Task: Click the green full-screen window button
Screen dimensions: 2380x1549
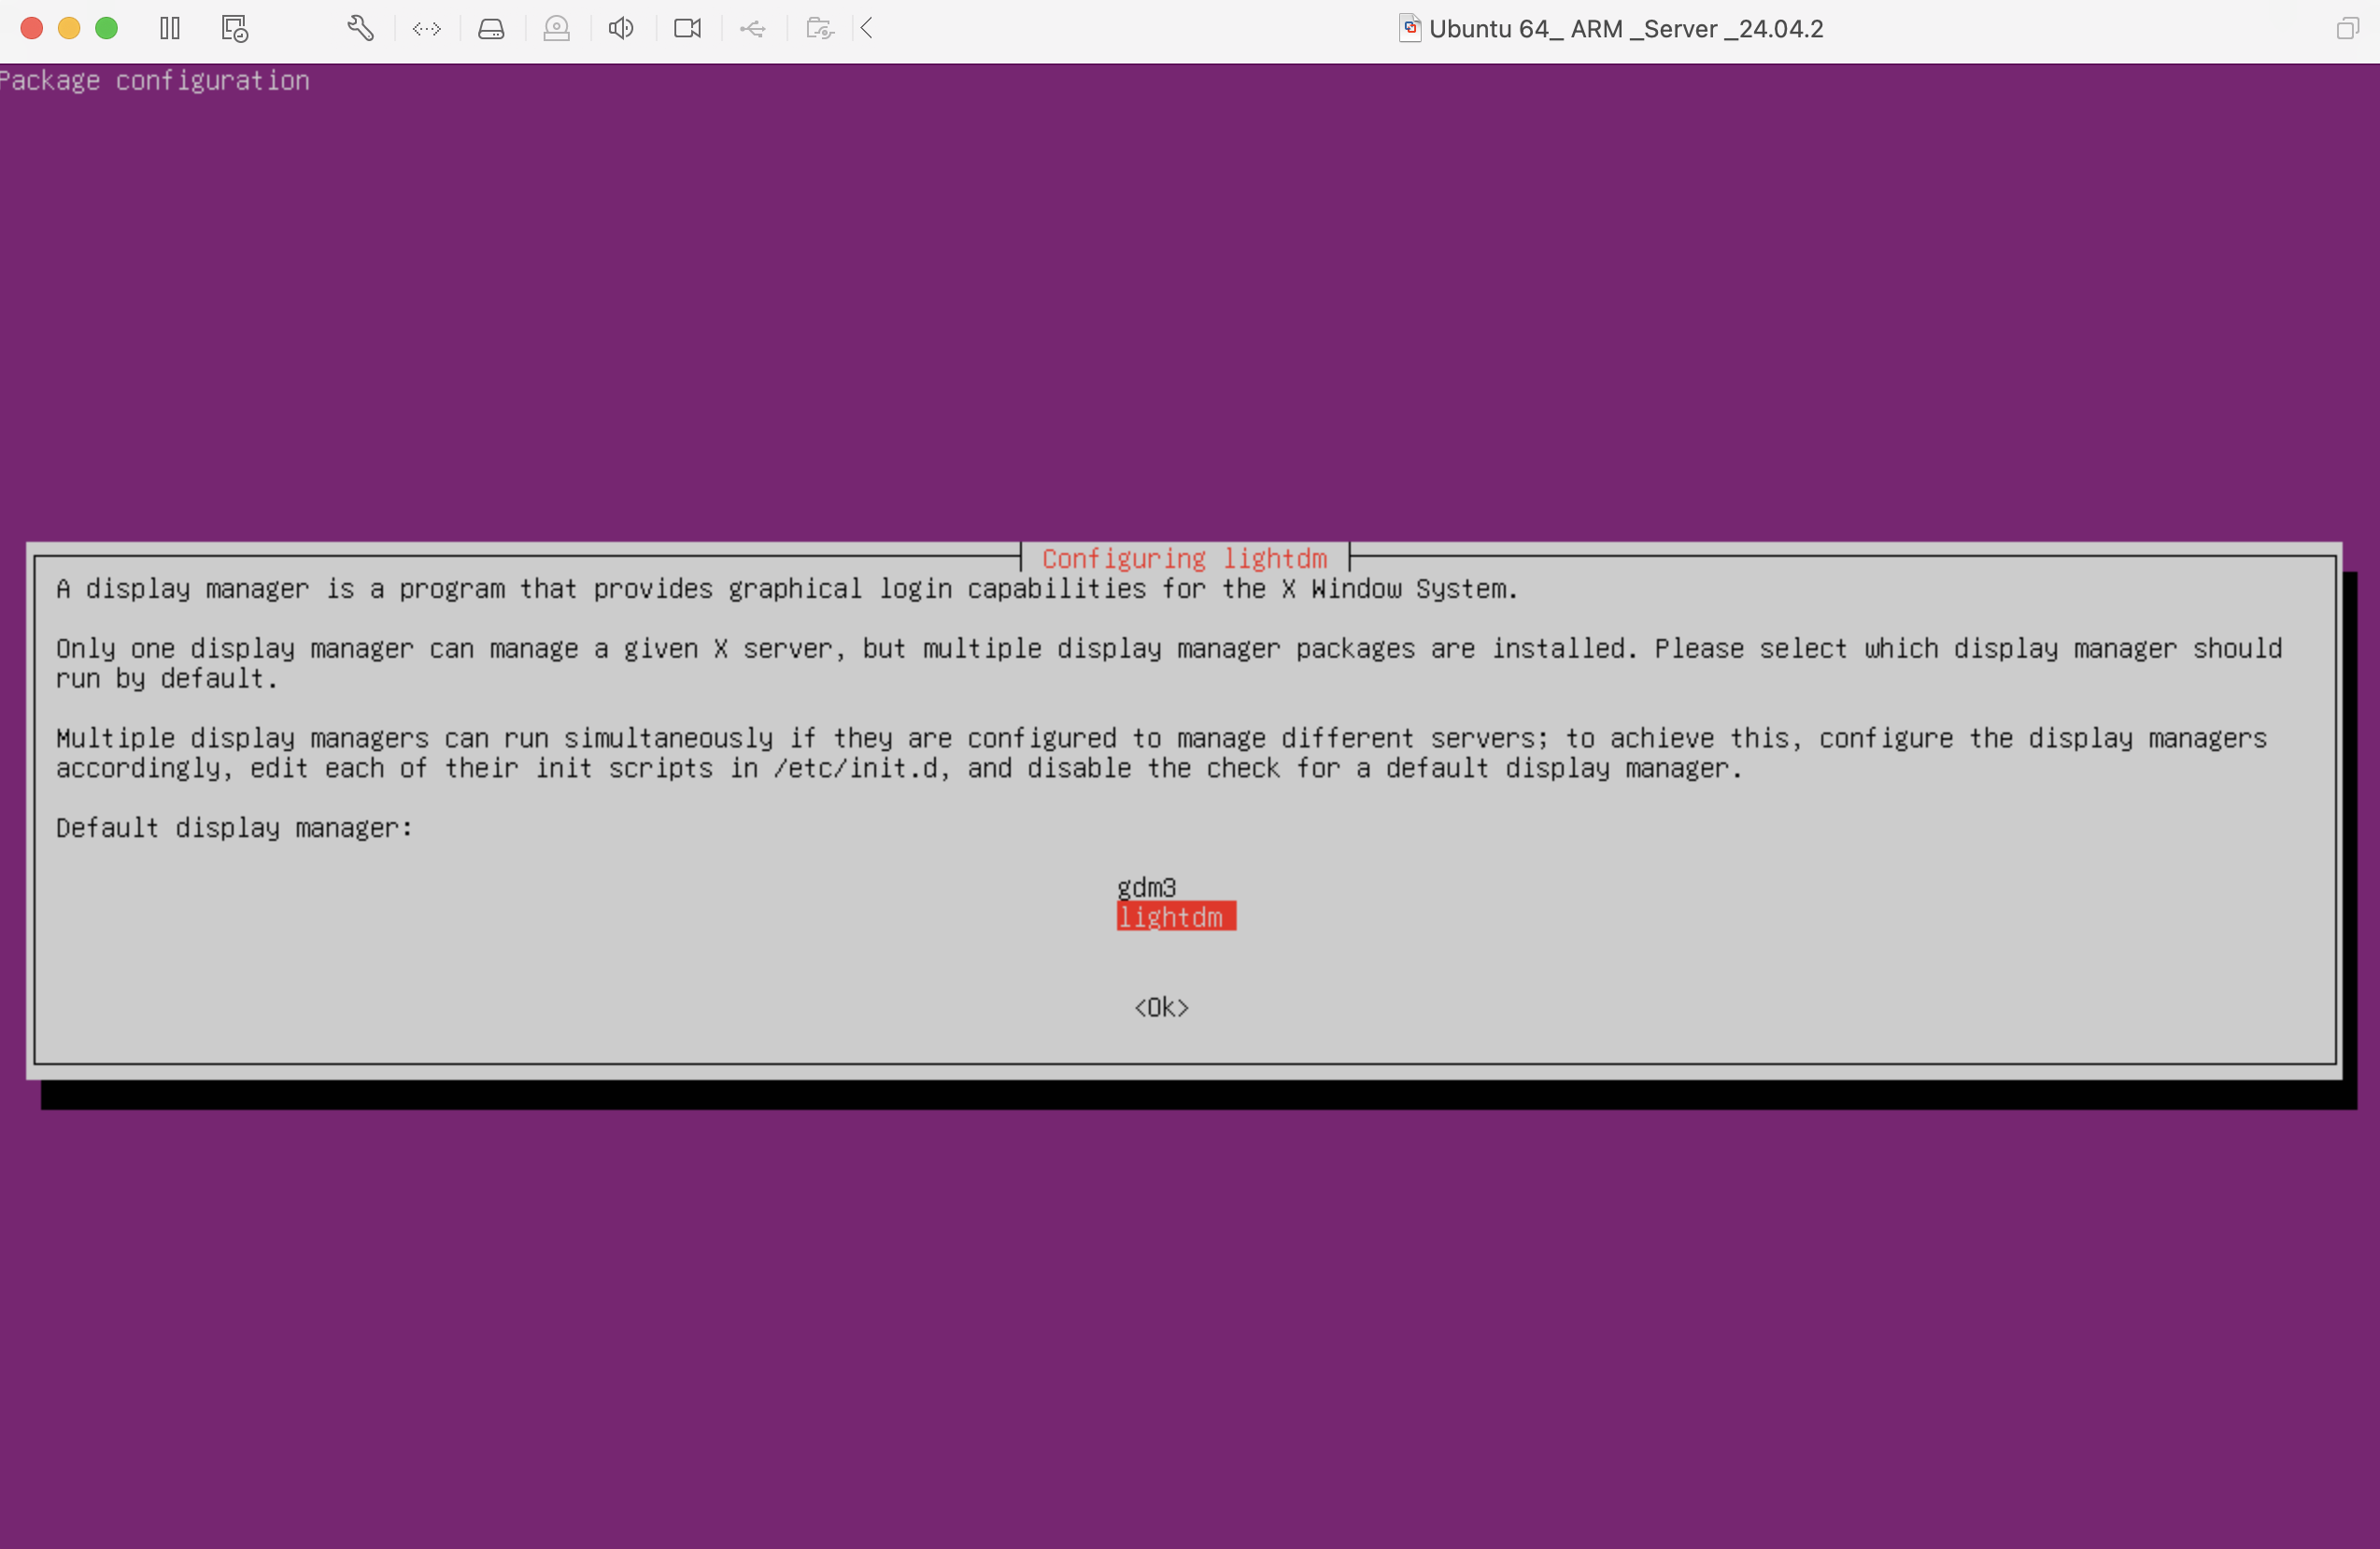Action: tap(107, 28)
